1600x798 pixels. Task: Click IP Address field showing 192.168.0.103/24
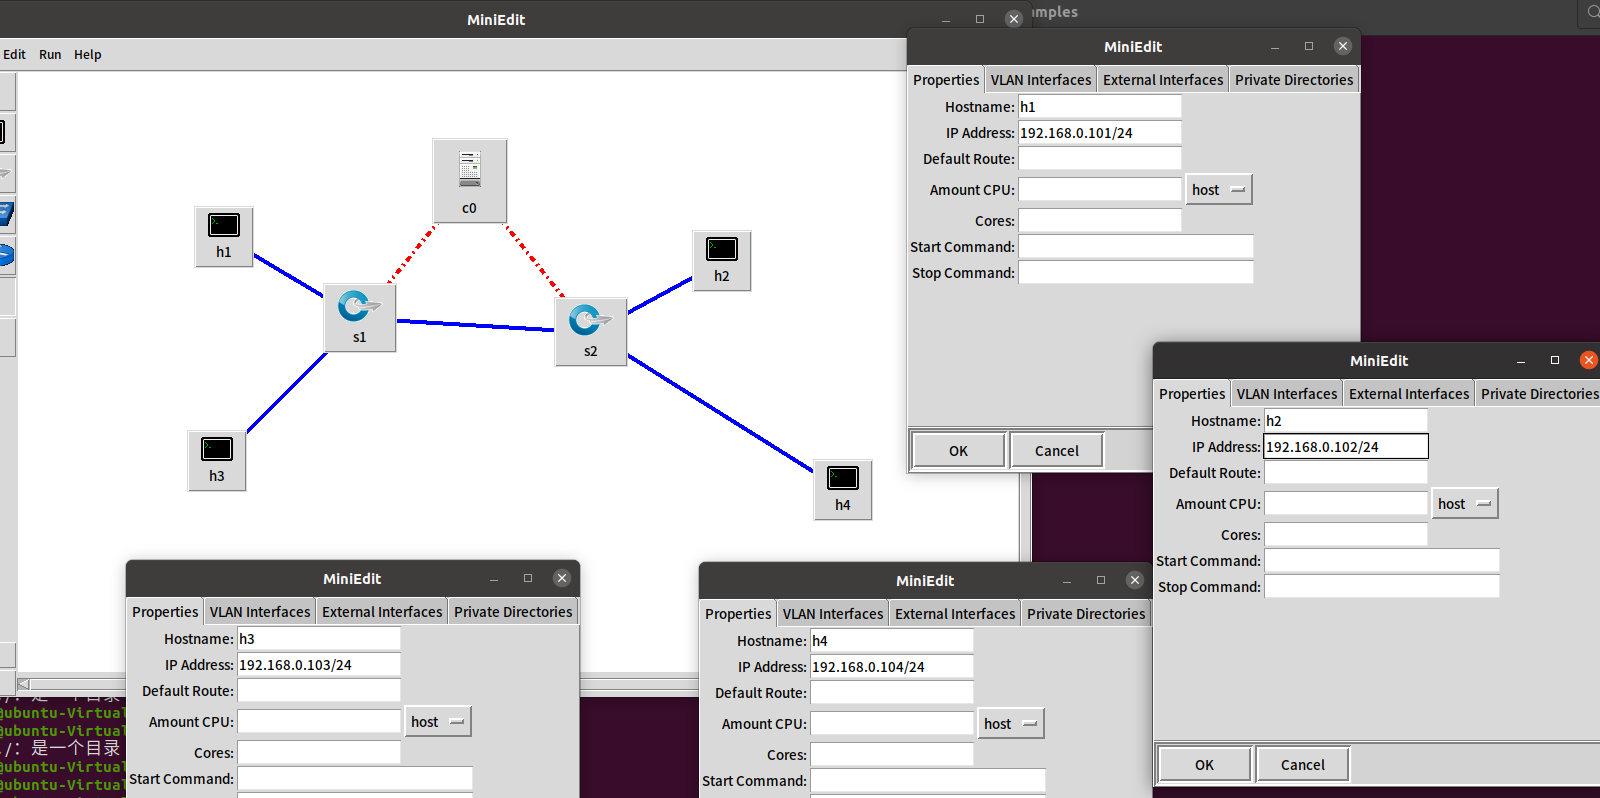click(x=319, y=665)
